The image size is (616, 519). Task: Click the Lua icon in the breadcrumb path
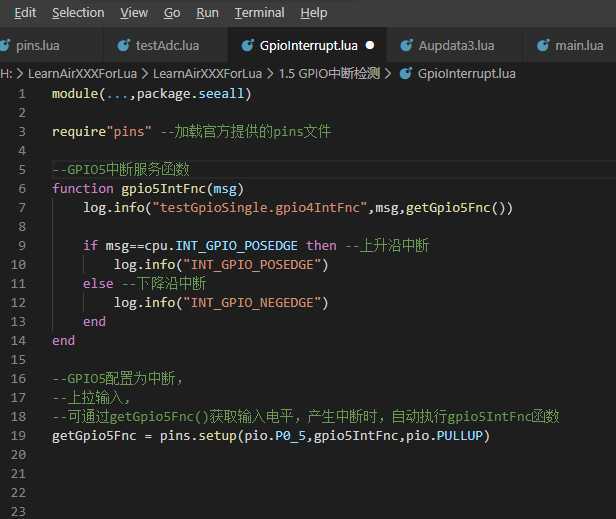(x=406, y=74)
